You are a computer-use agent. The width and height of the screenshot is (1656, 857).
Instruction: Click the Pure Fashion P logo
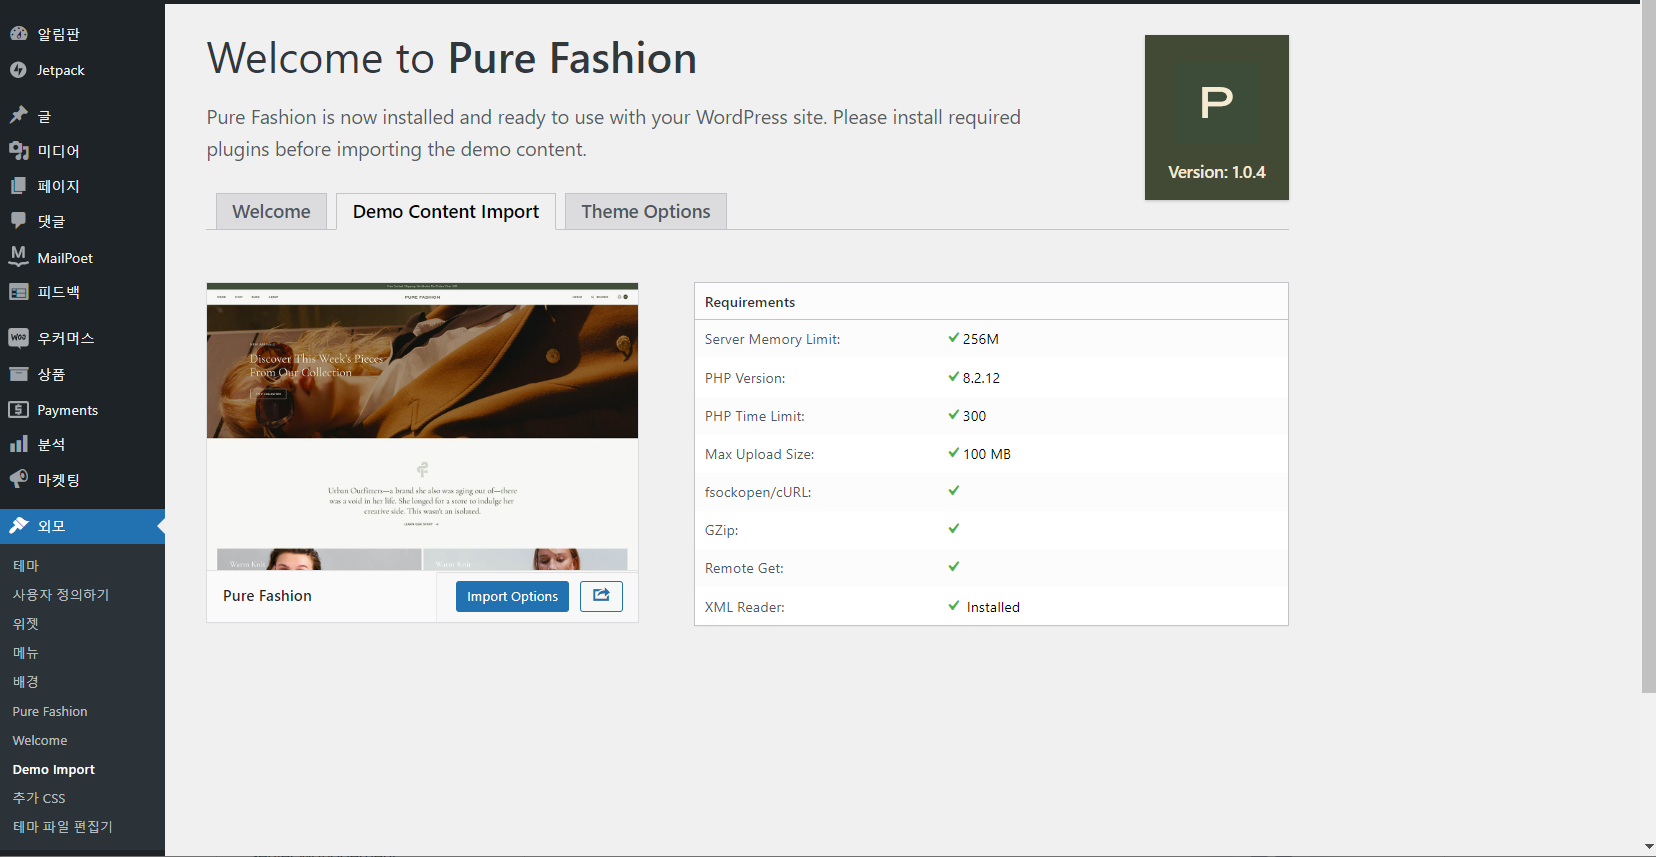point(1217,102)
